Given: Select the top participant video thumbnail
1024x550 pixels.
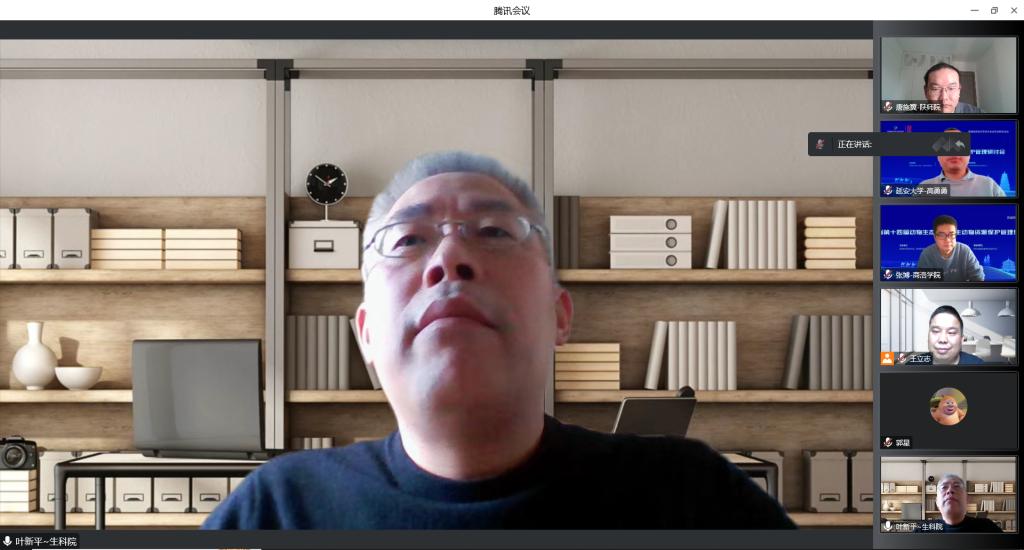Looking at the screenshot, I should point(948,75).
